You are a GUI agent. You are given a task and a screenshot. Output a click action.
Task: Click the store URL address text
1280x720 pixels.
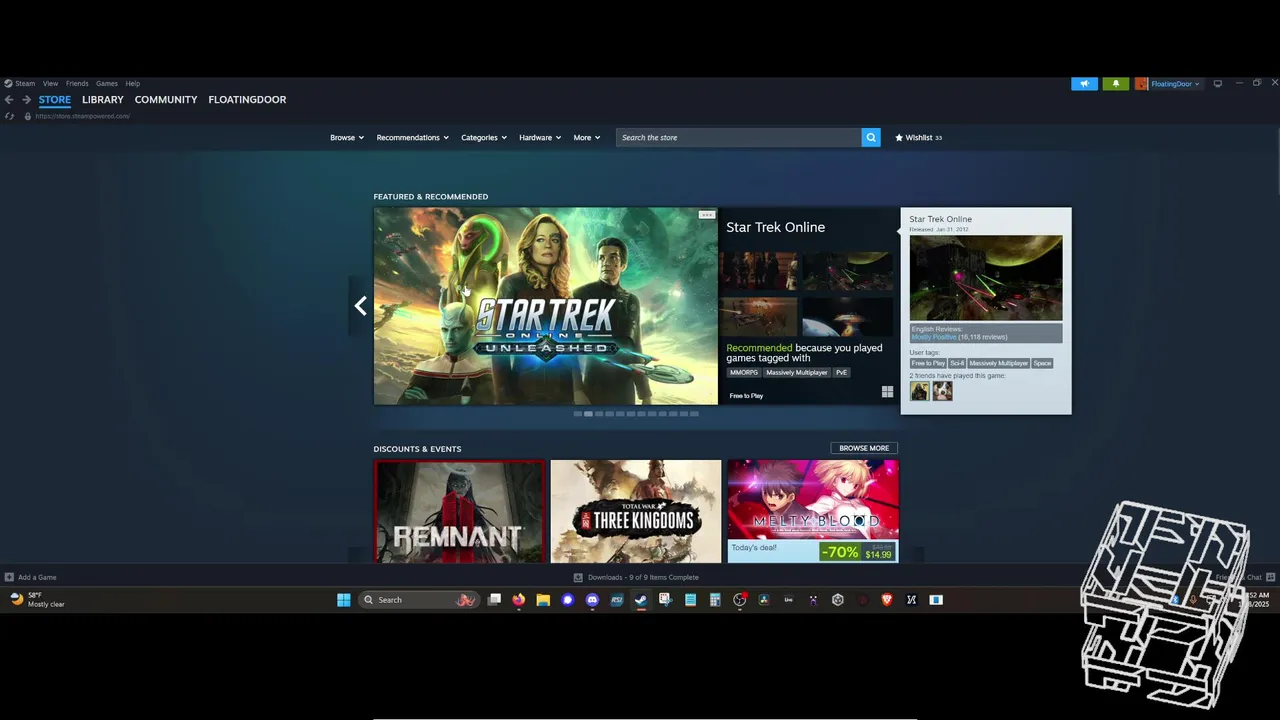83,116
